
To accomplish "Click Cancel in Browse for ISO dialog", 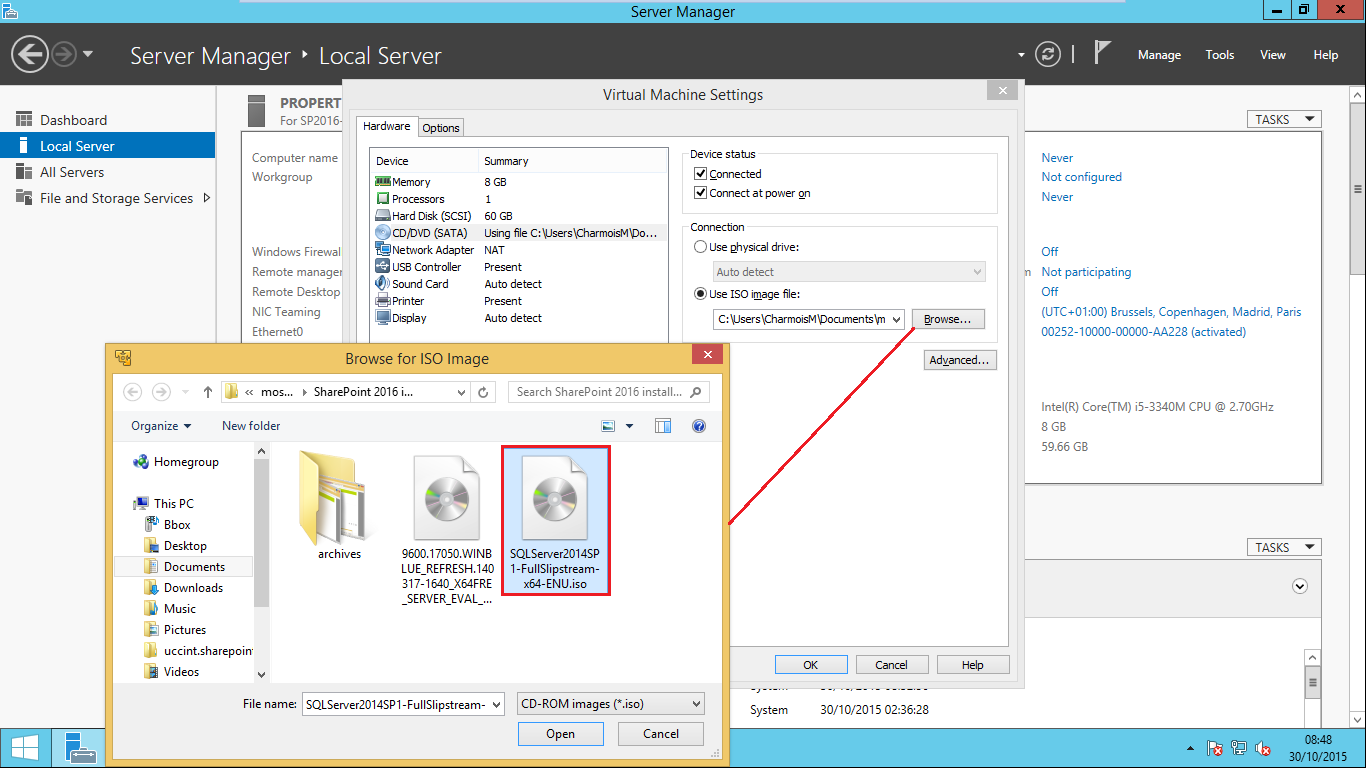I will pos(661,733).
